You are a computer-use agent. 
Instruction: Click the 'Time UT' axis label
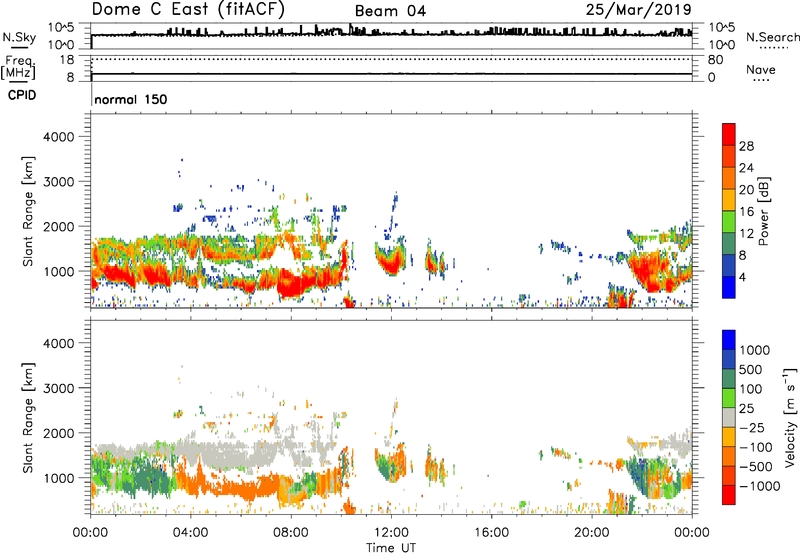[x=391, y=547]
